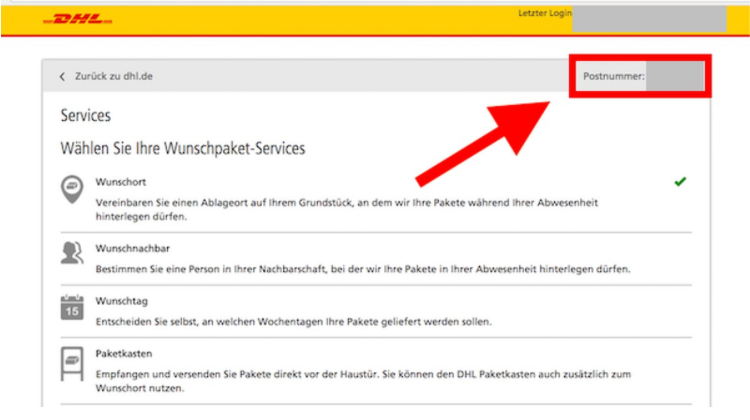Screen dimensions: 750x420
Task: Select the Wunschnachbar service heading
Action: pos(132,248)
